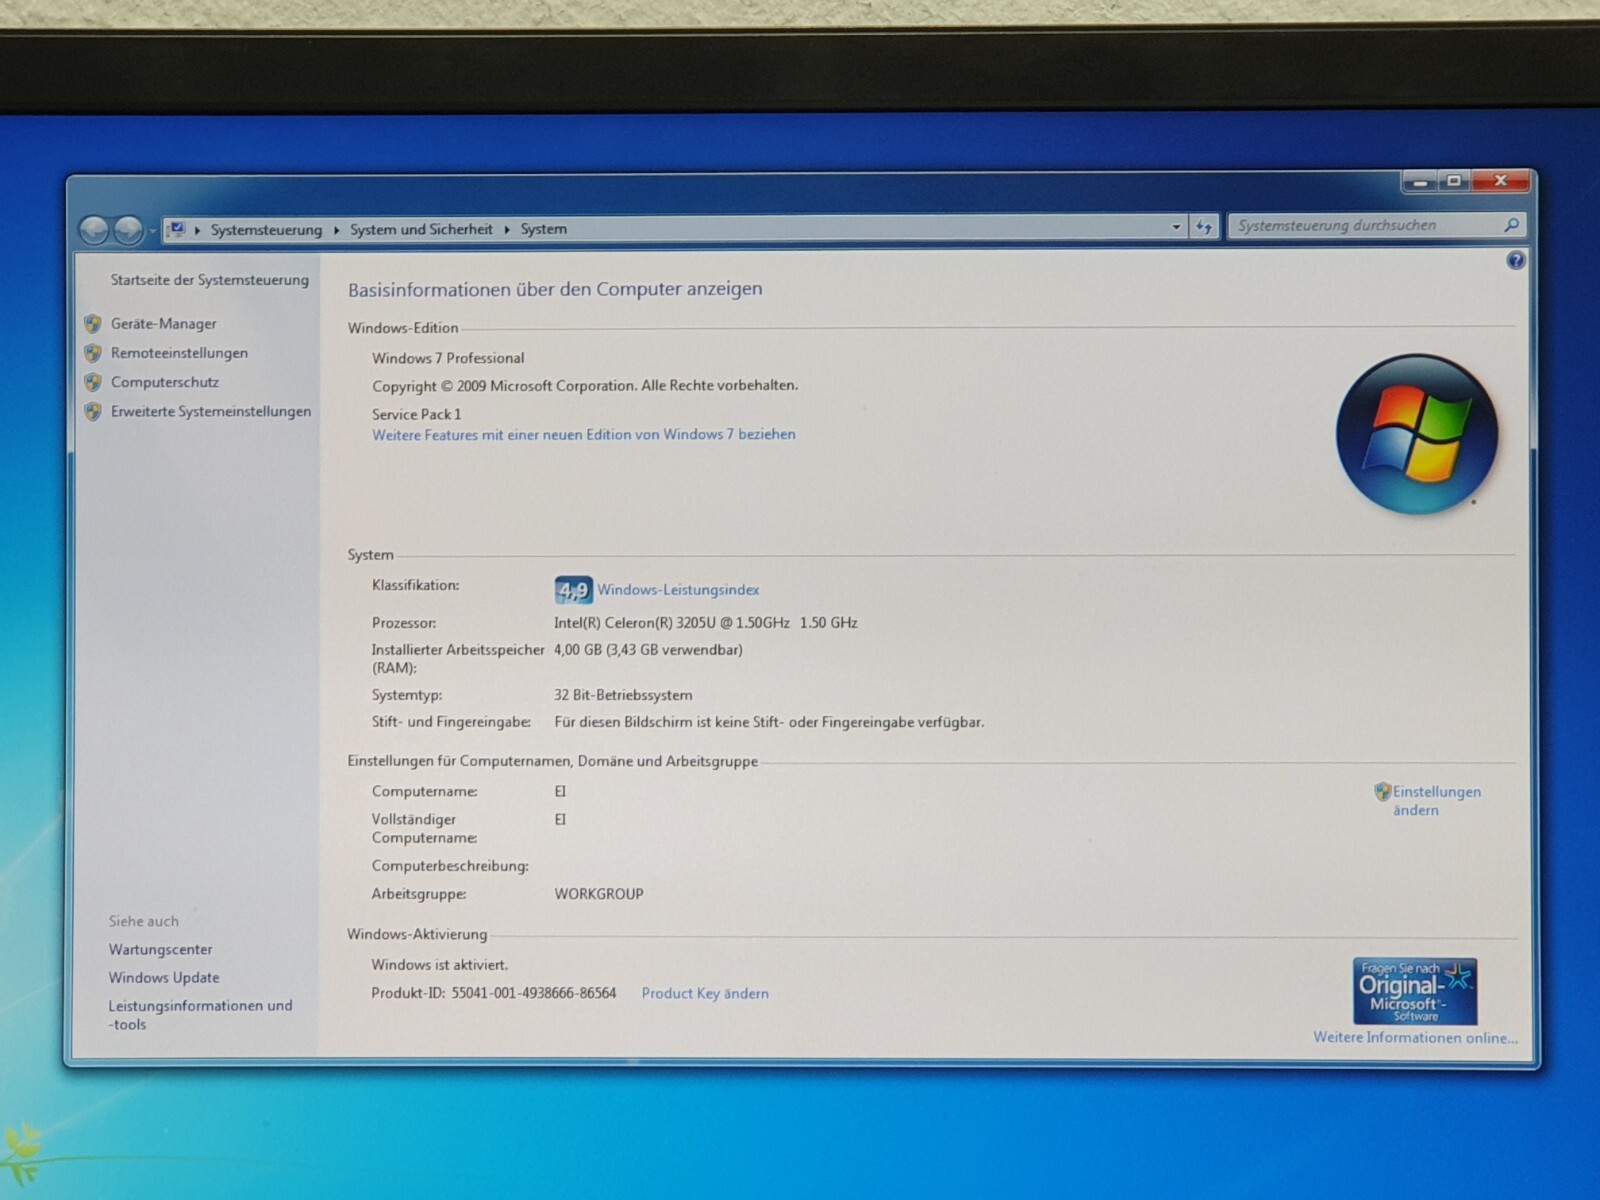Click the search magnifier icon
The height and width of the screenshot is (1200, 1600).
tap(1511, 226)
